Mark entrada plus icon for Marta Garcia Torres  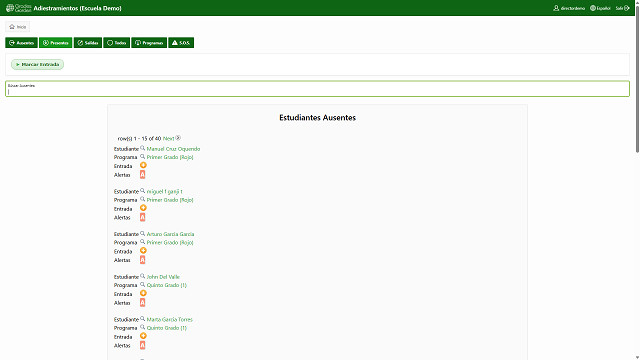(143, 336)
